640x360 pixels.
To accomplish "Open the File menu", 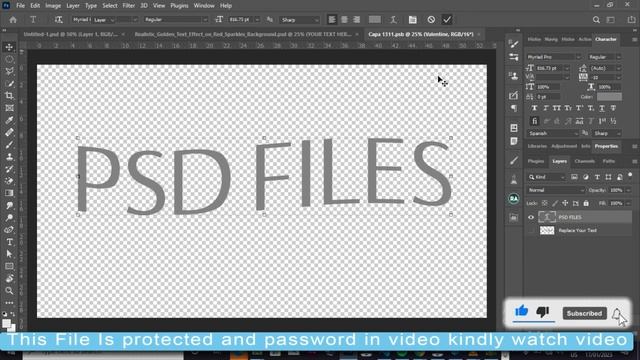I will tap(20, 6).
